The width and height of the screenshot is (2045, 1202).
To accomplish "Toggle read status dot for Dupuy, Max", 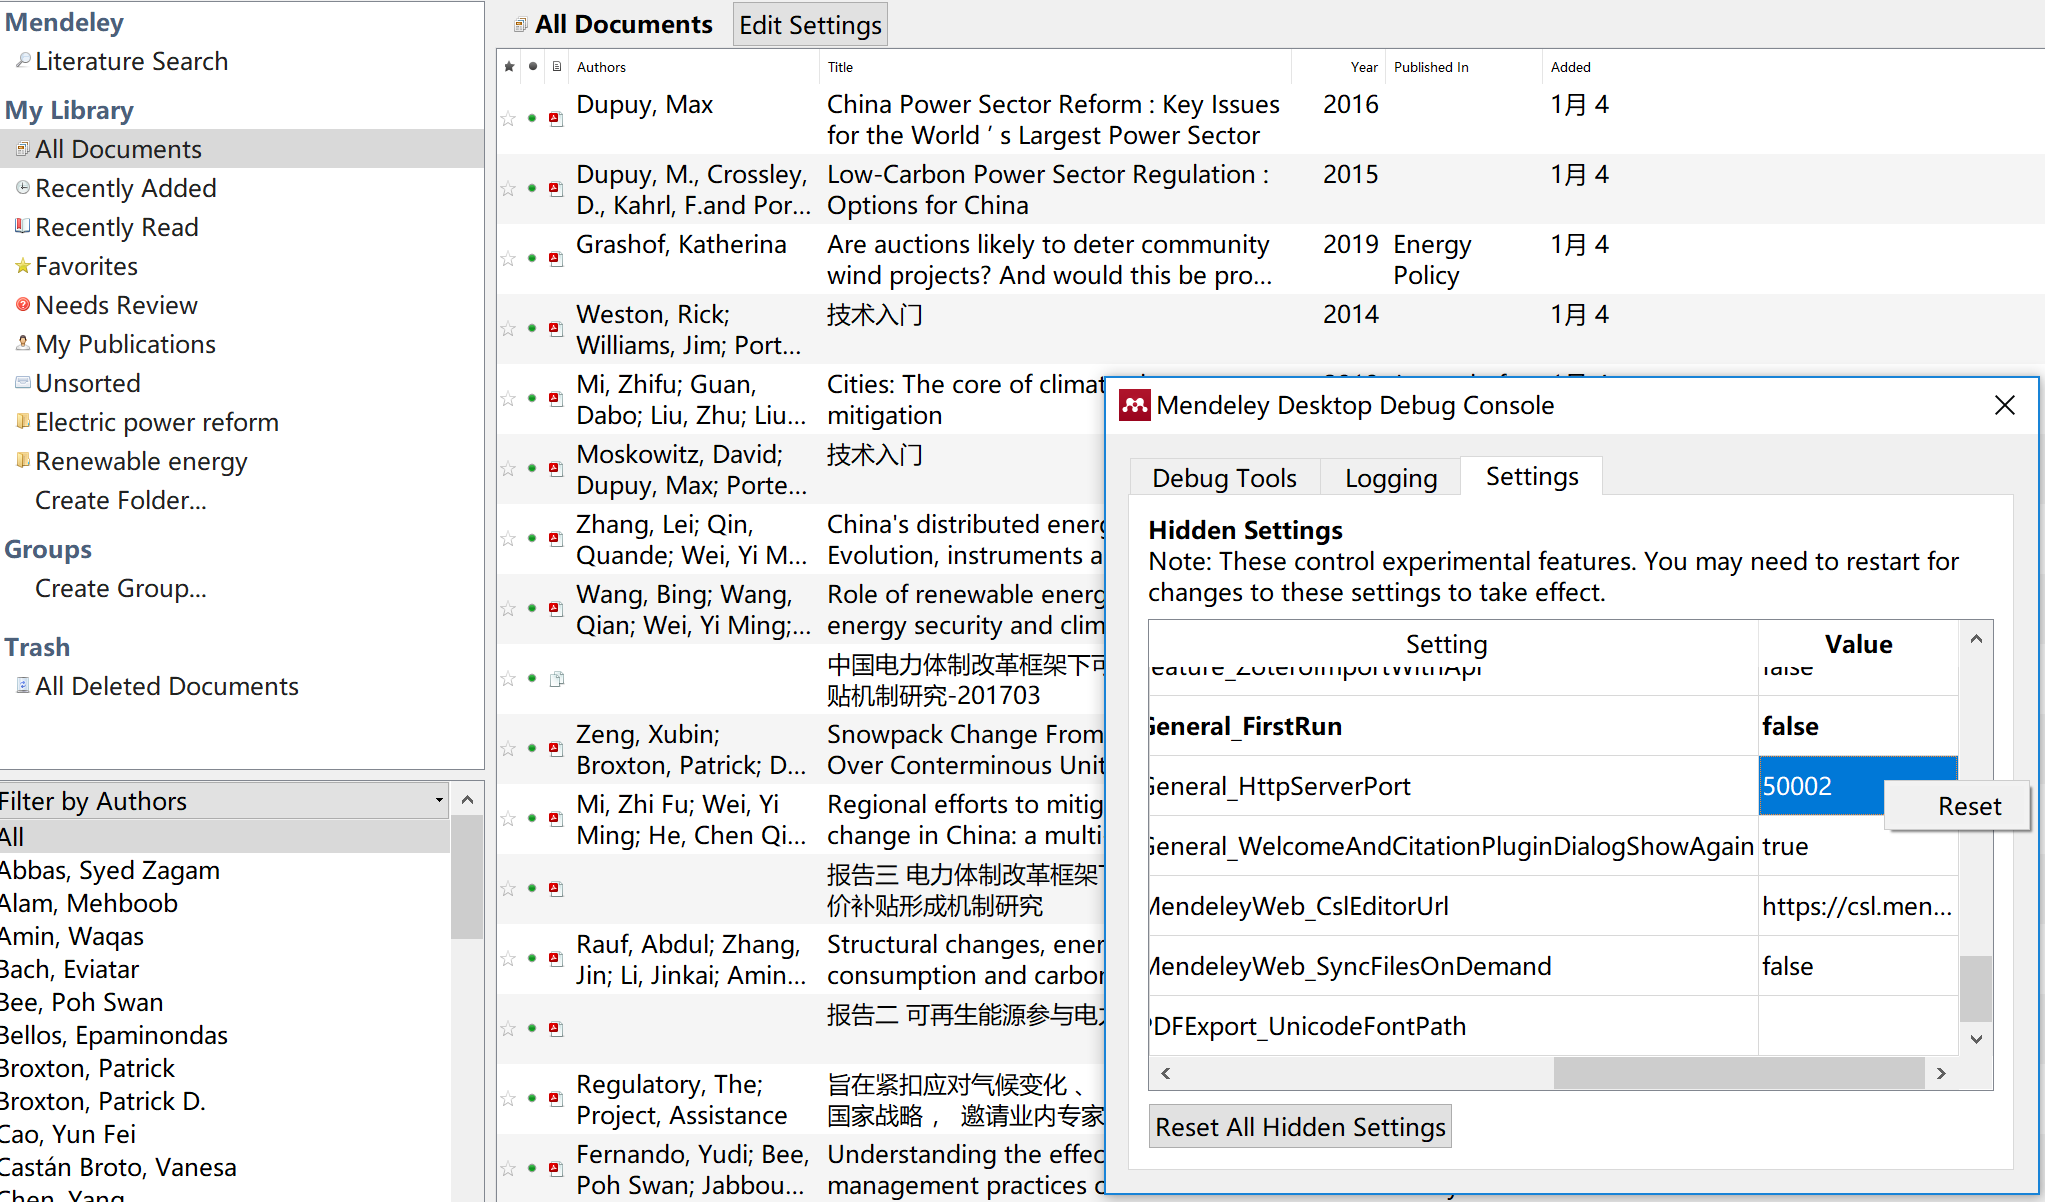I will pos(532,119).
